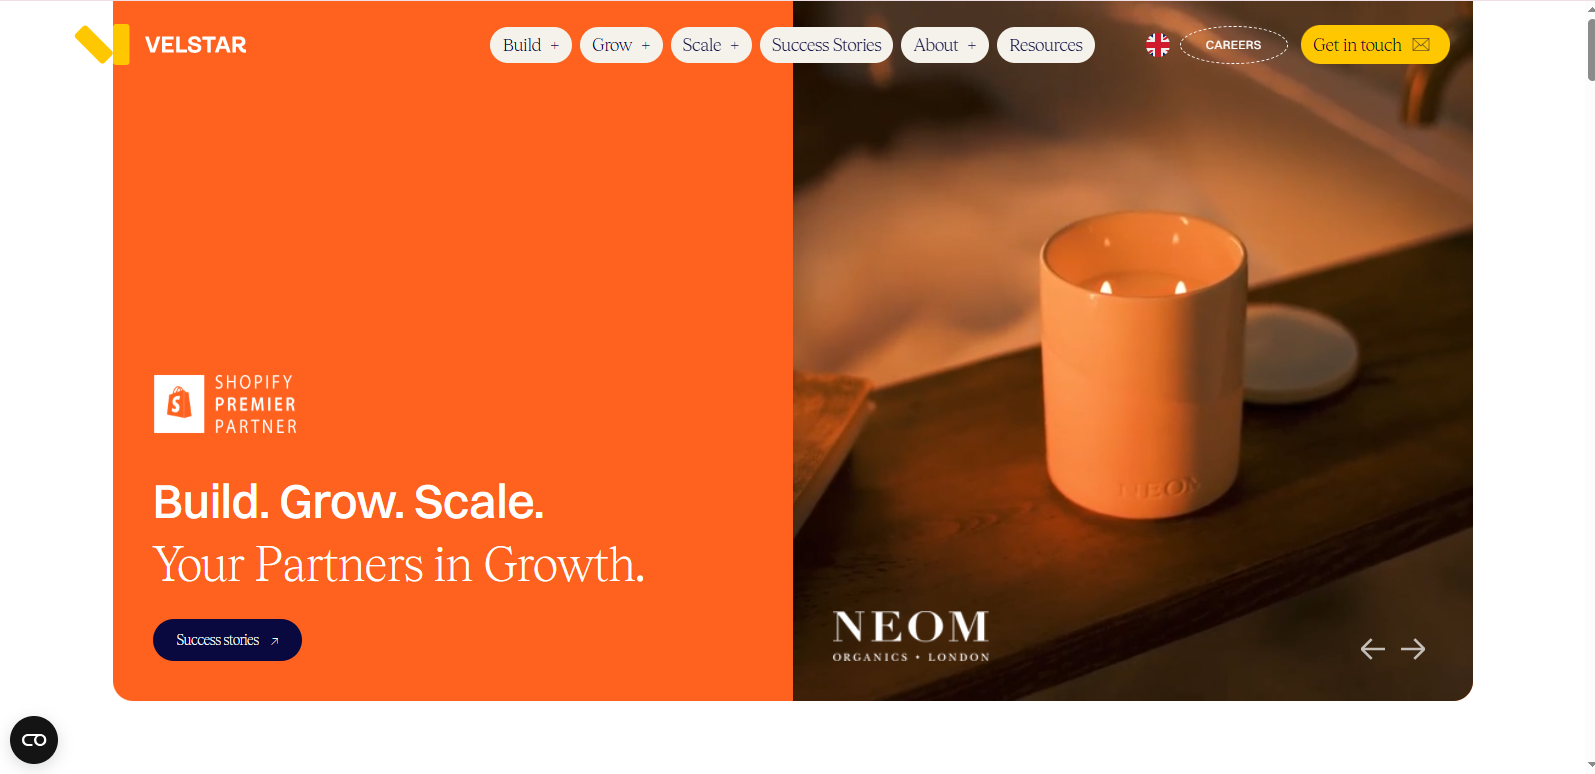This screenshot has width=1595, height=774.
Task: Click the VELSTAR wordmark text
Action: click(x=196, y=45)
